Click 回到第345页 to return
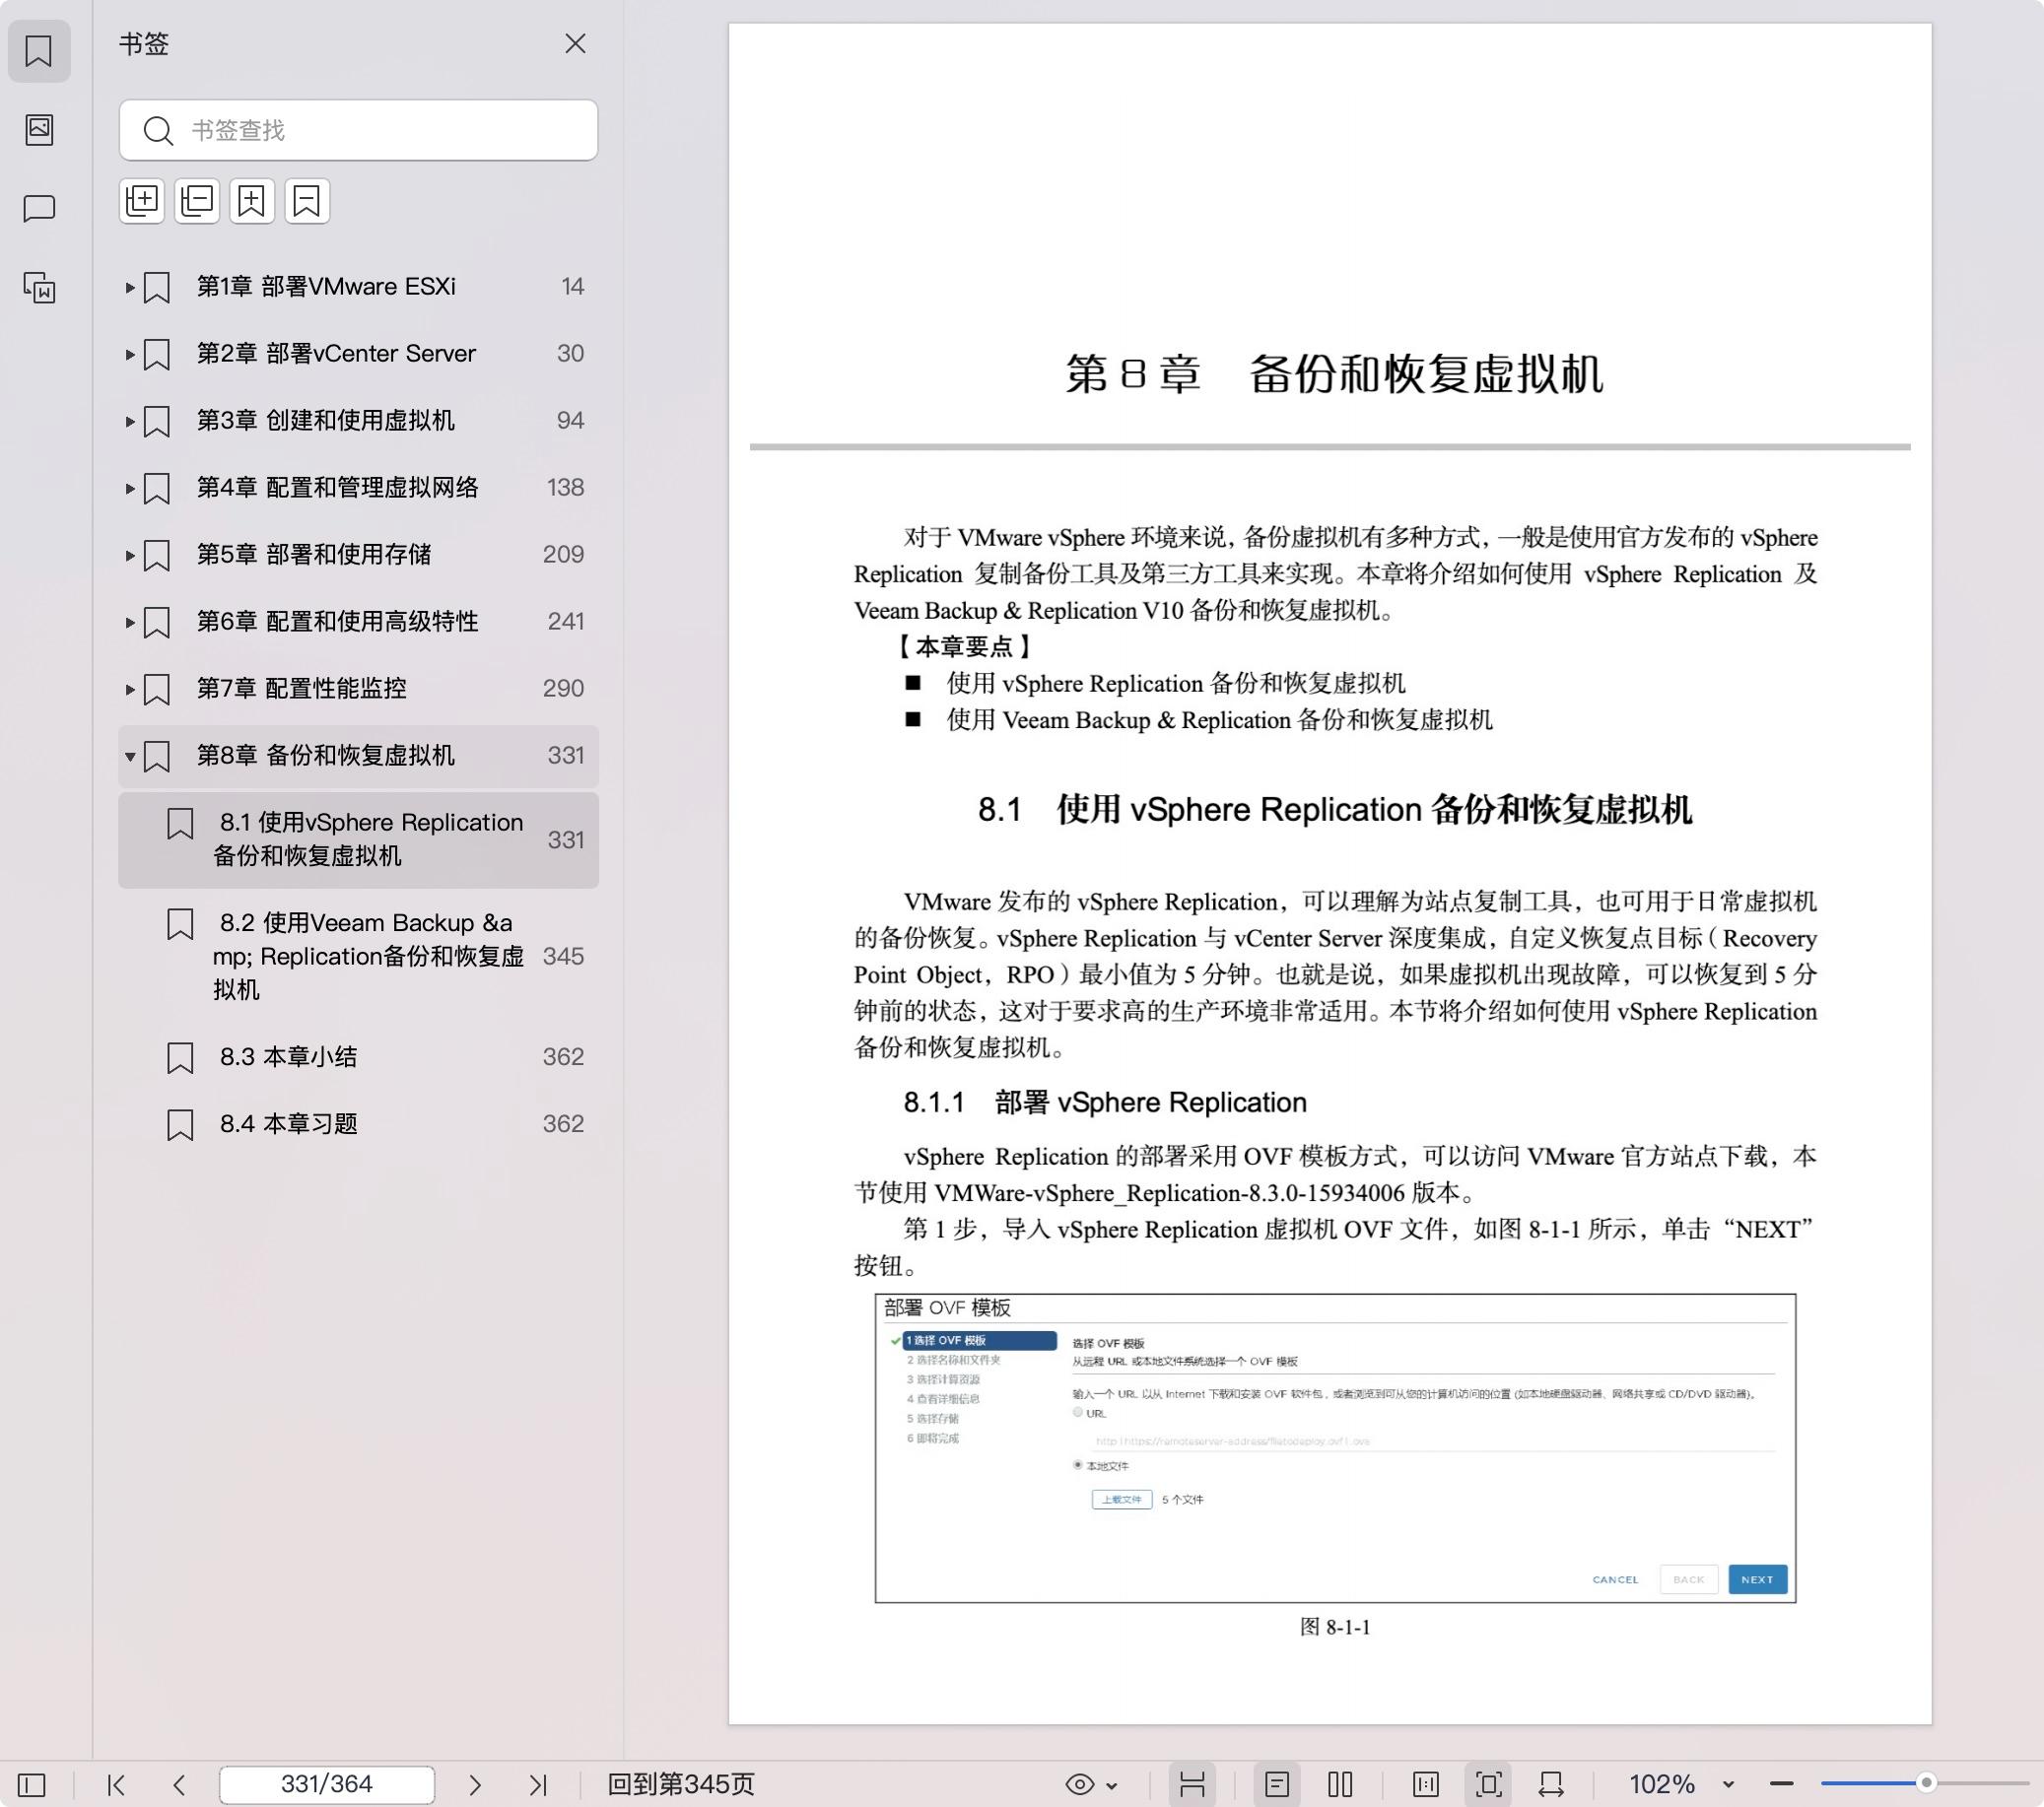Image resolution: width=2044 pixels, height=1807 pixels. pyautogui.click(x=681, y=1784)
